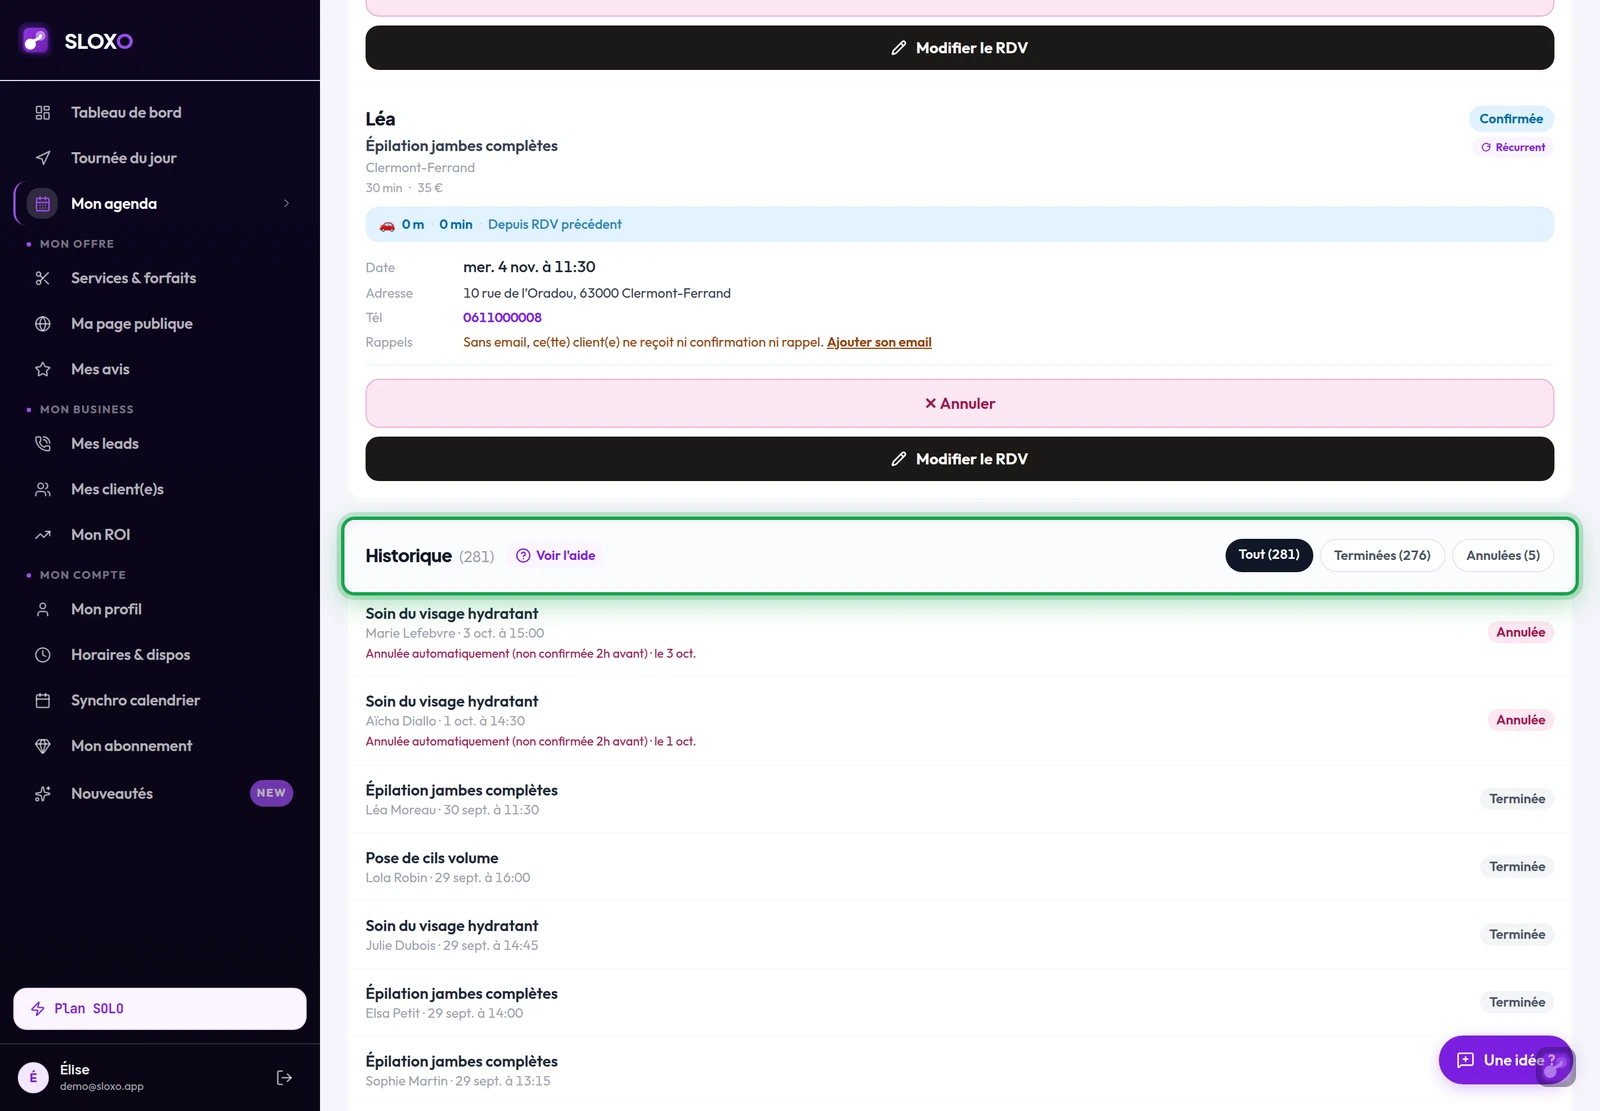Cancel Léa's appointment with Annuler button
Screen dimensions: 1600x1111
(959, 403)
